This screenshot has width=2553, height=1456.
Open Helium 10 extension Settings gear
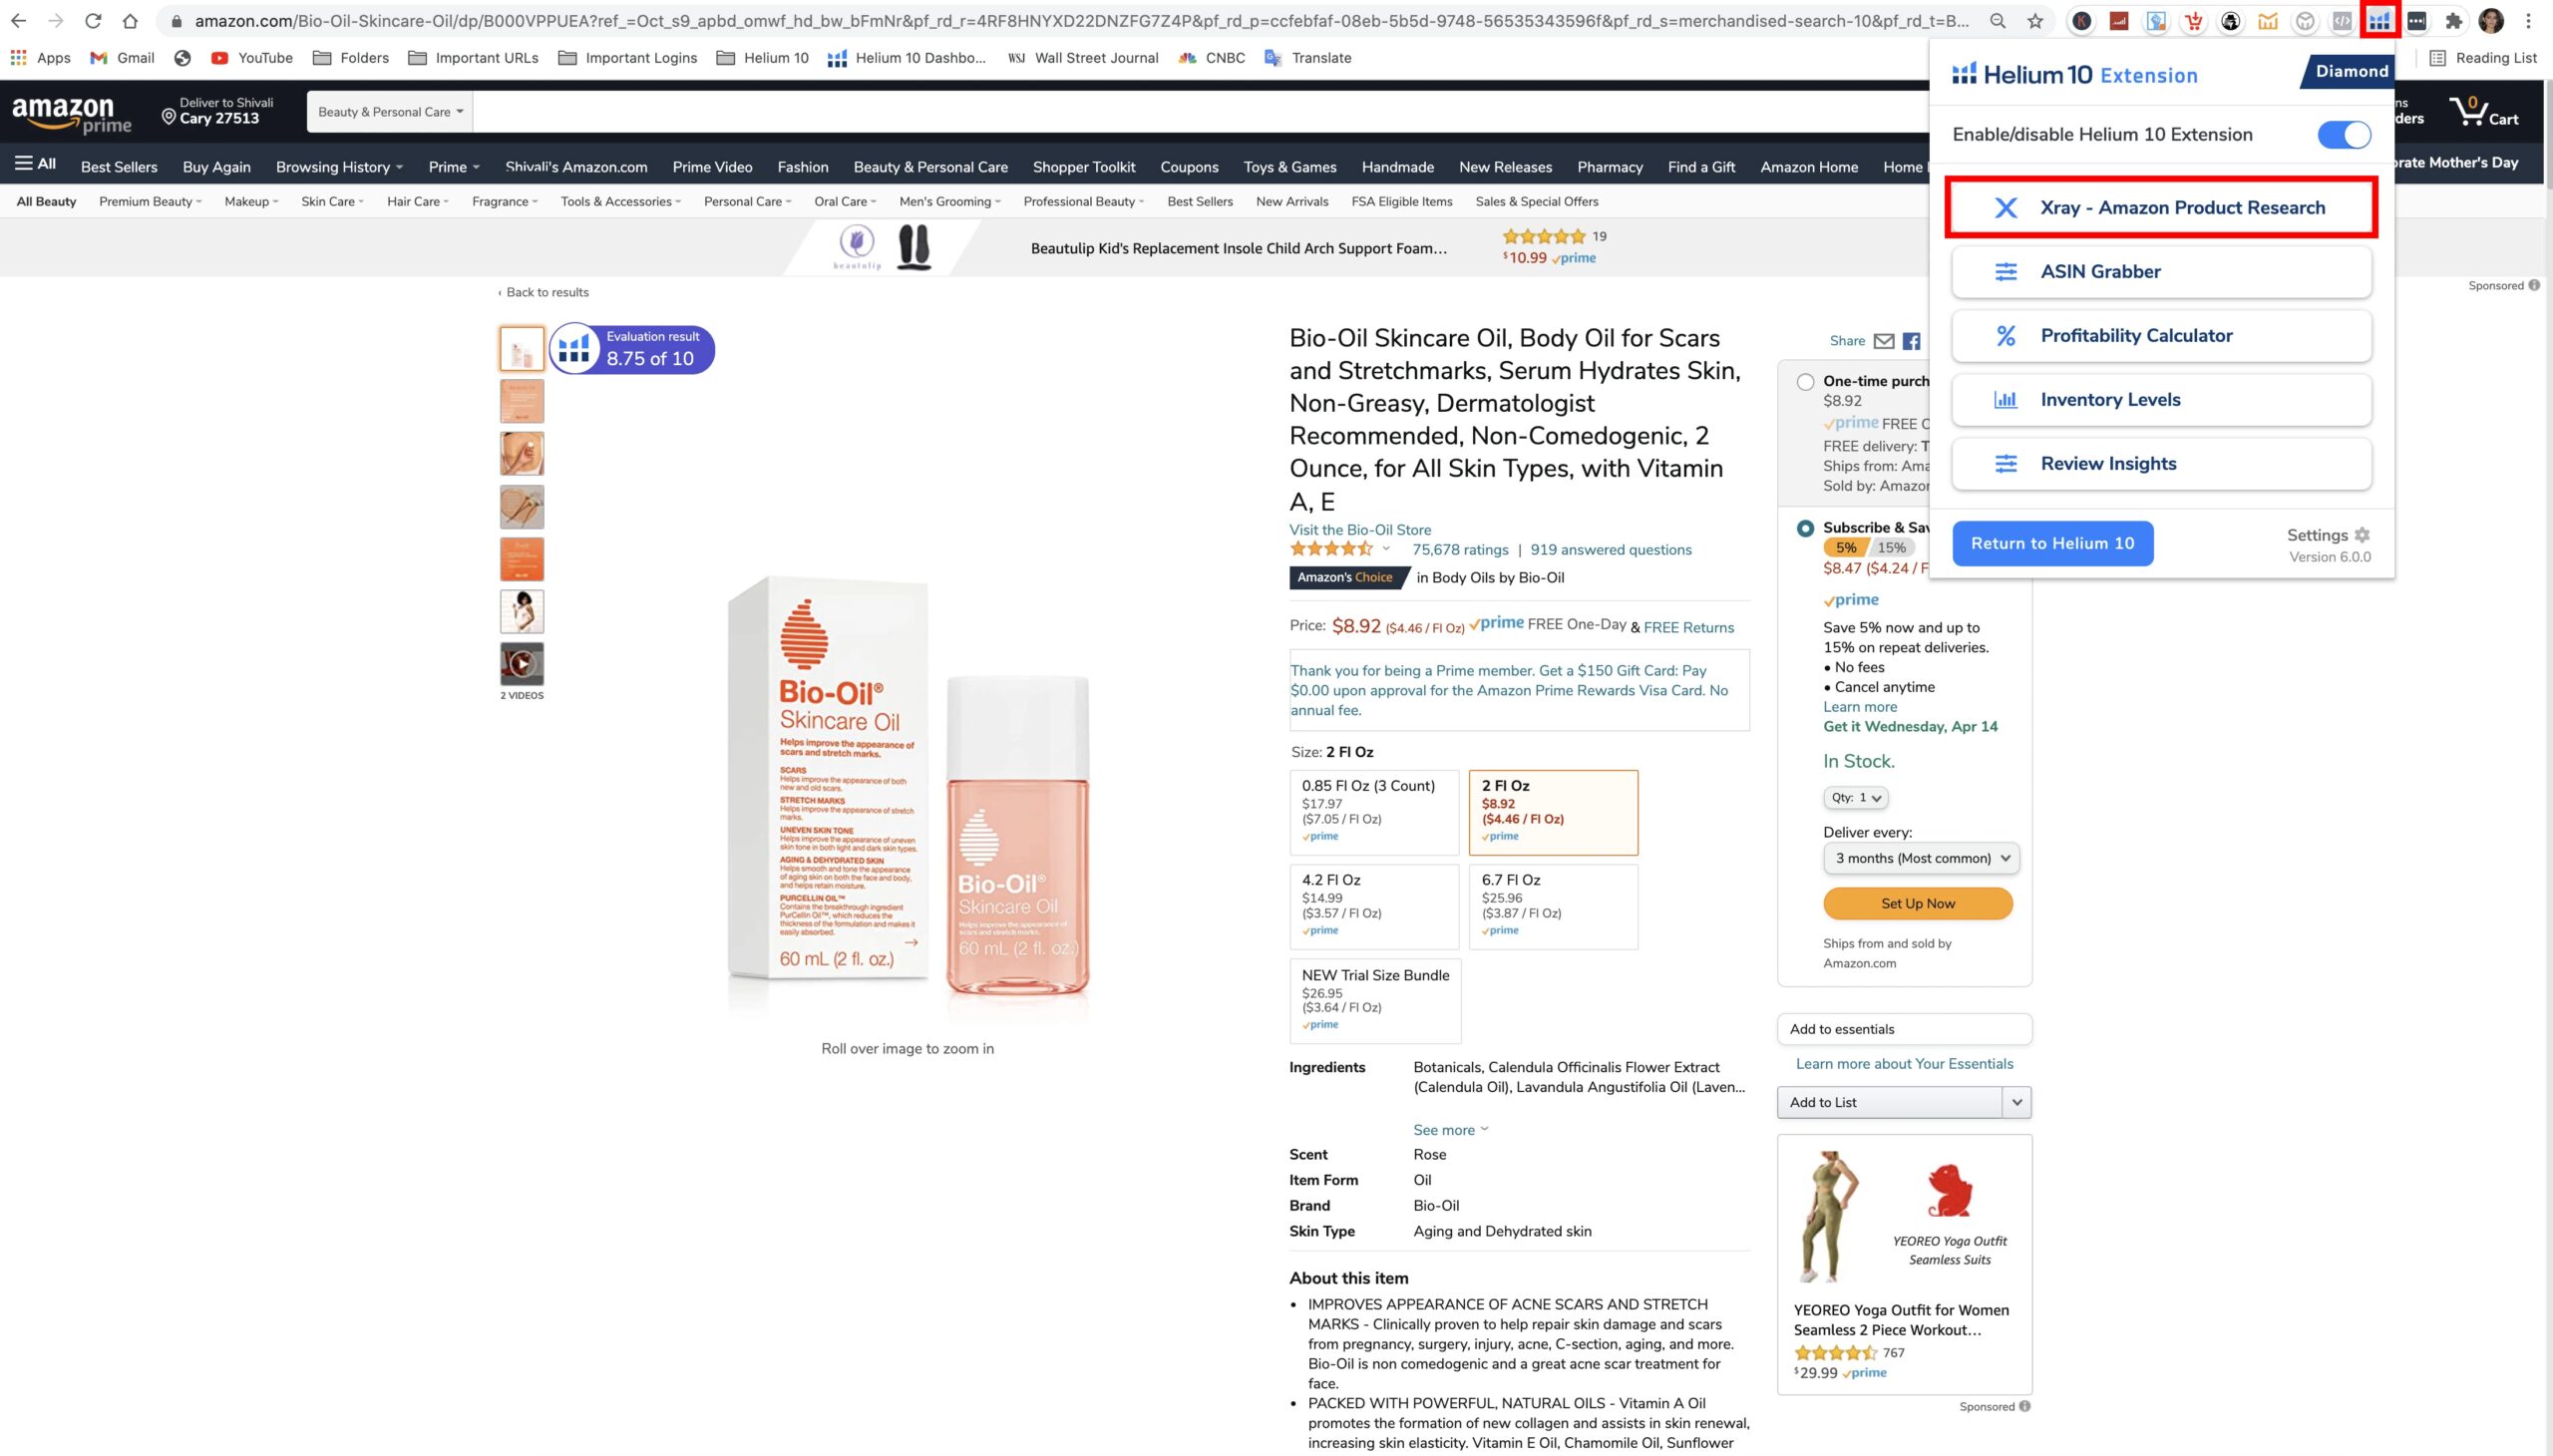pyautogui.click(x=2362, y=535)
